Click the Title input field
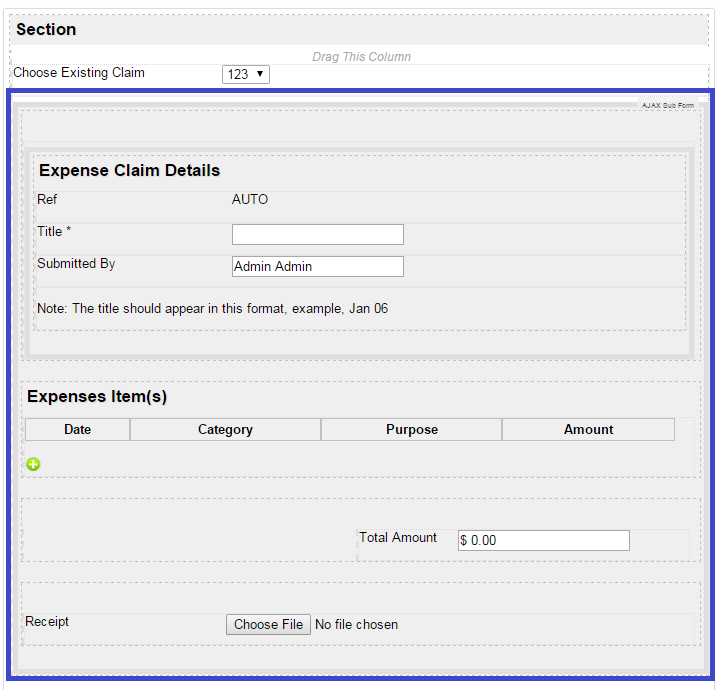Screen dimensions: 719x690 click(317, 234)
